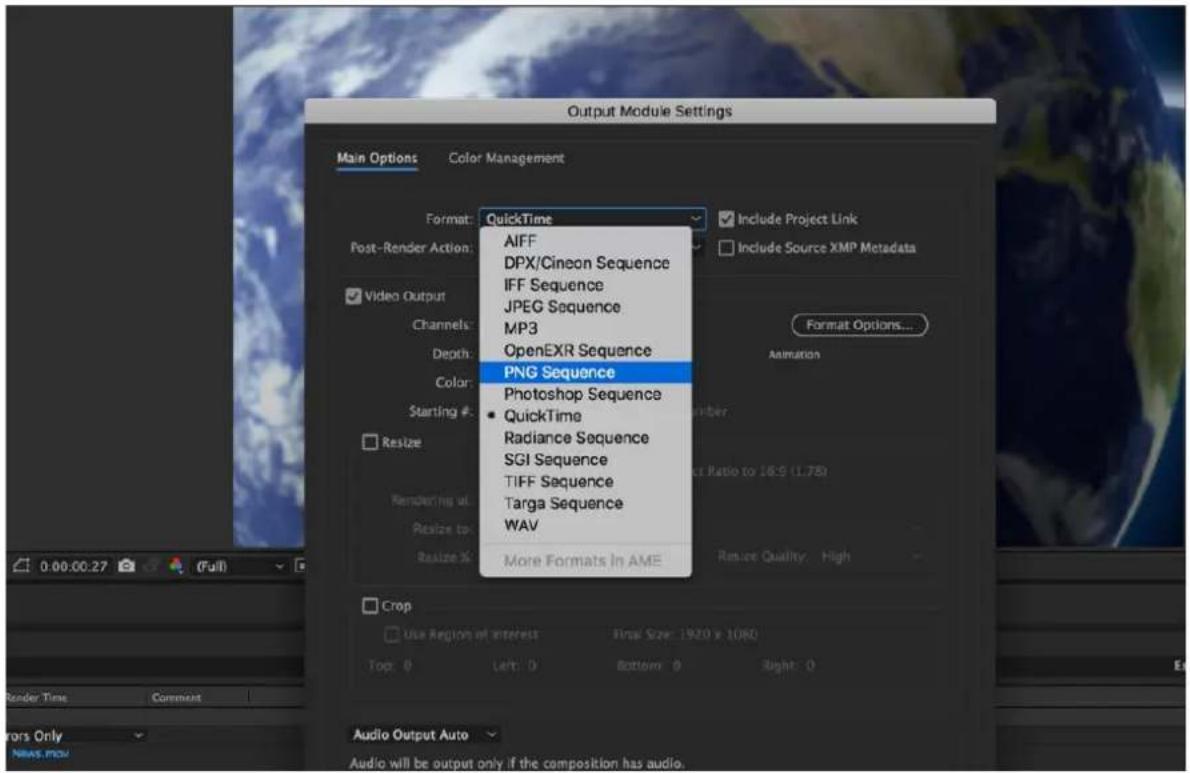
Task: Select AIFF from the format list
Action: click(x=585, y=240)
